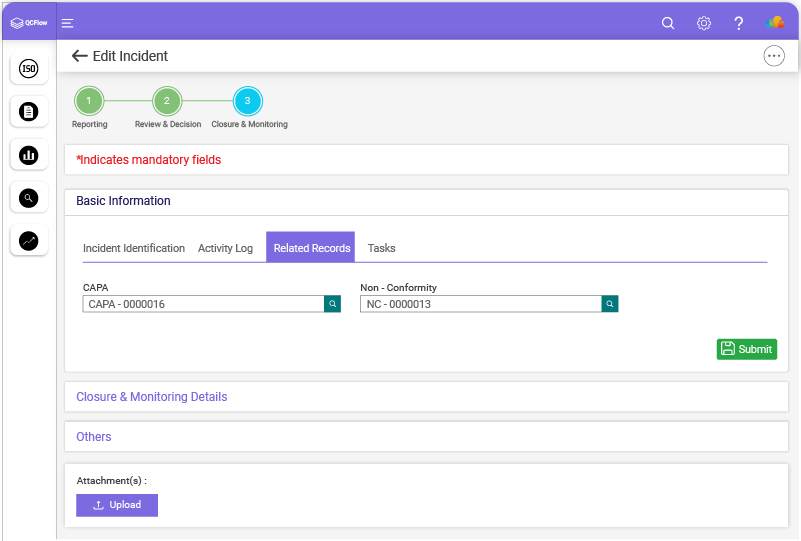Screen dimensions: 801x541
Task: Click the CAPA lookup search button
Action: click(x=333, y=304)
